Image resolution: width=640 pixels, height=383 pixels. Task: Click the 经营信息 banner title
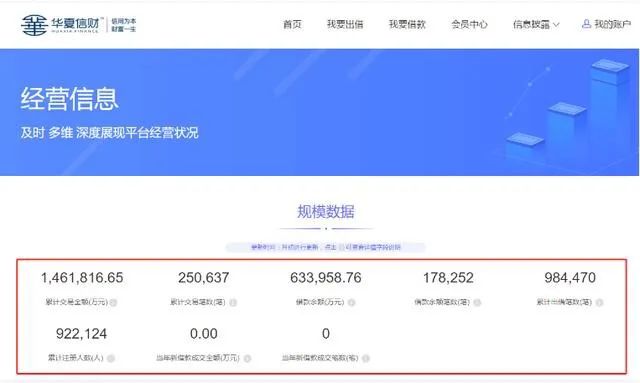69,99
